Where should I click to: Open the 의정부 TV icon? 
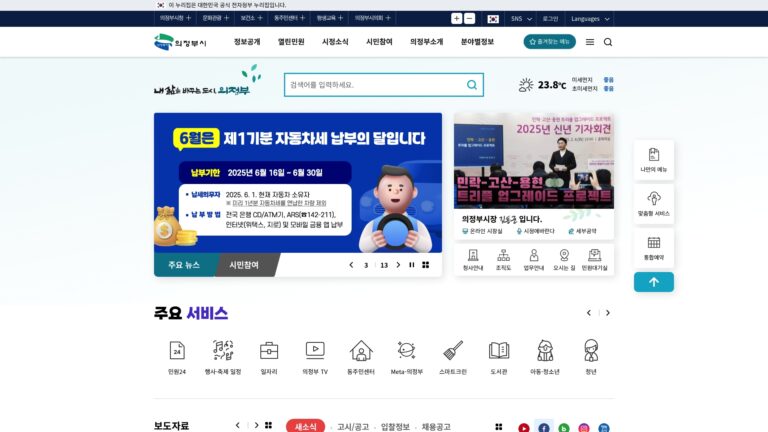[x=315, y=350]
